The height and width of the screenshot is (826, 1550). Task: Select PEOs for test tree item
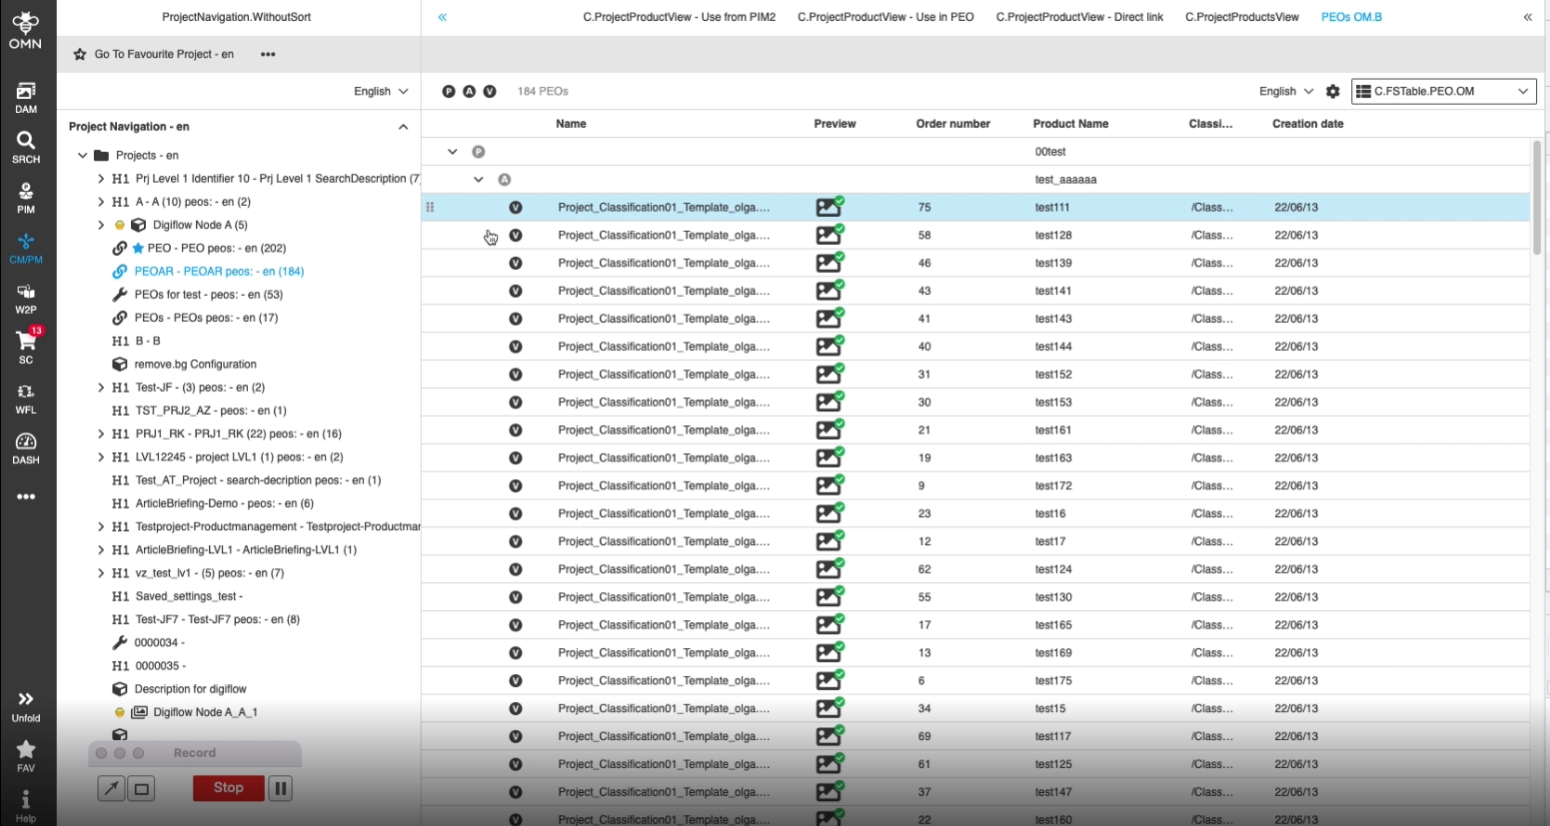(x=208, y=295)
